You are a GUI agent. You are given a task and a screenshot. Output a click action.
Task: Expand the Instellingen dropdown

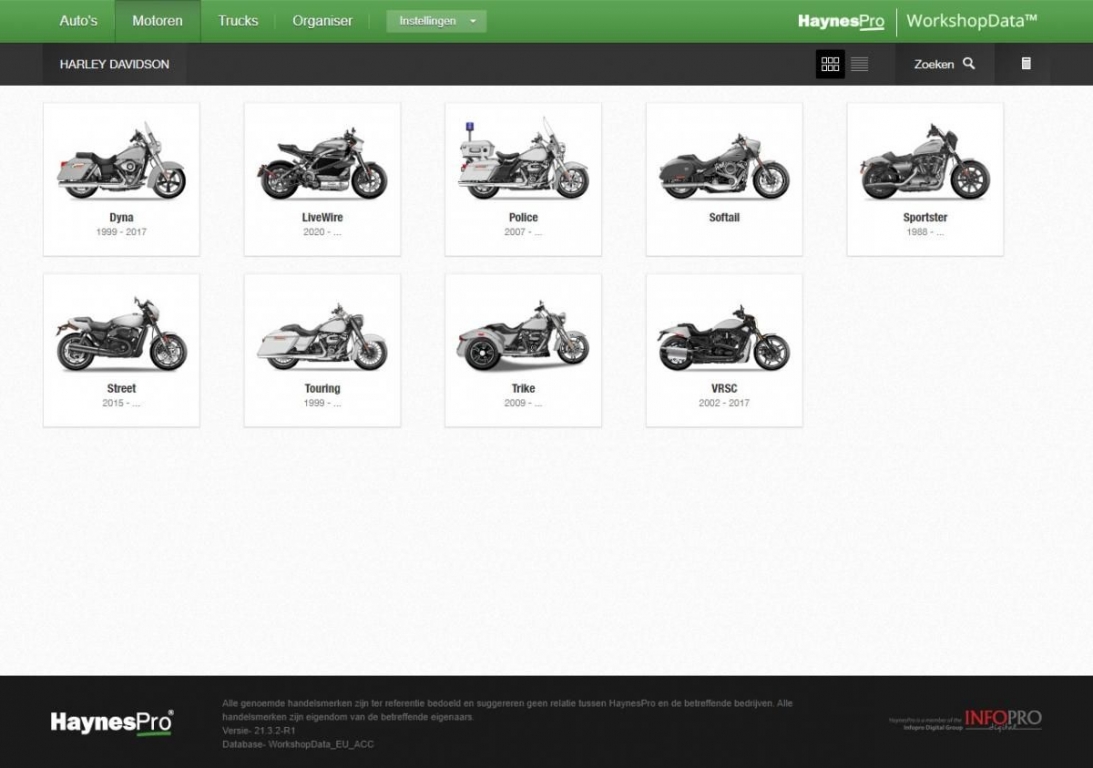[436, 21]
